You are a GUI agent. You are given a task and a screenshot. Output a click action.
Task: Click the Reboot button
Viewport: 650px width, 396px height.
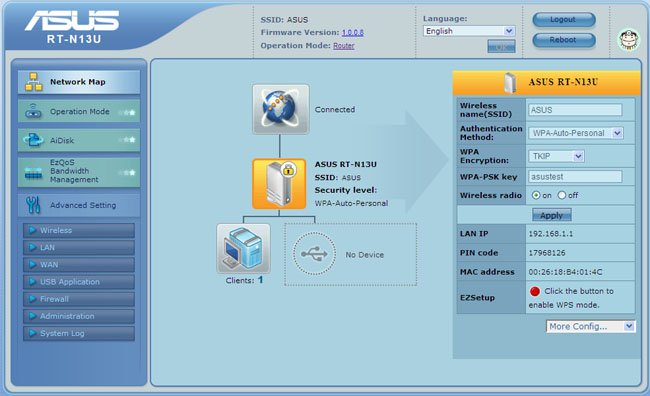point(564,40)
